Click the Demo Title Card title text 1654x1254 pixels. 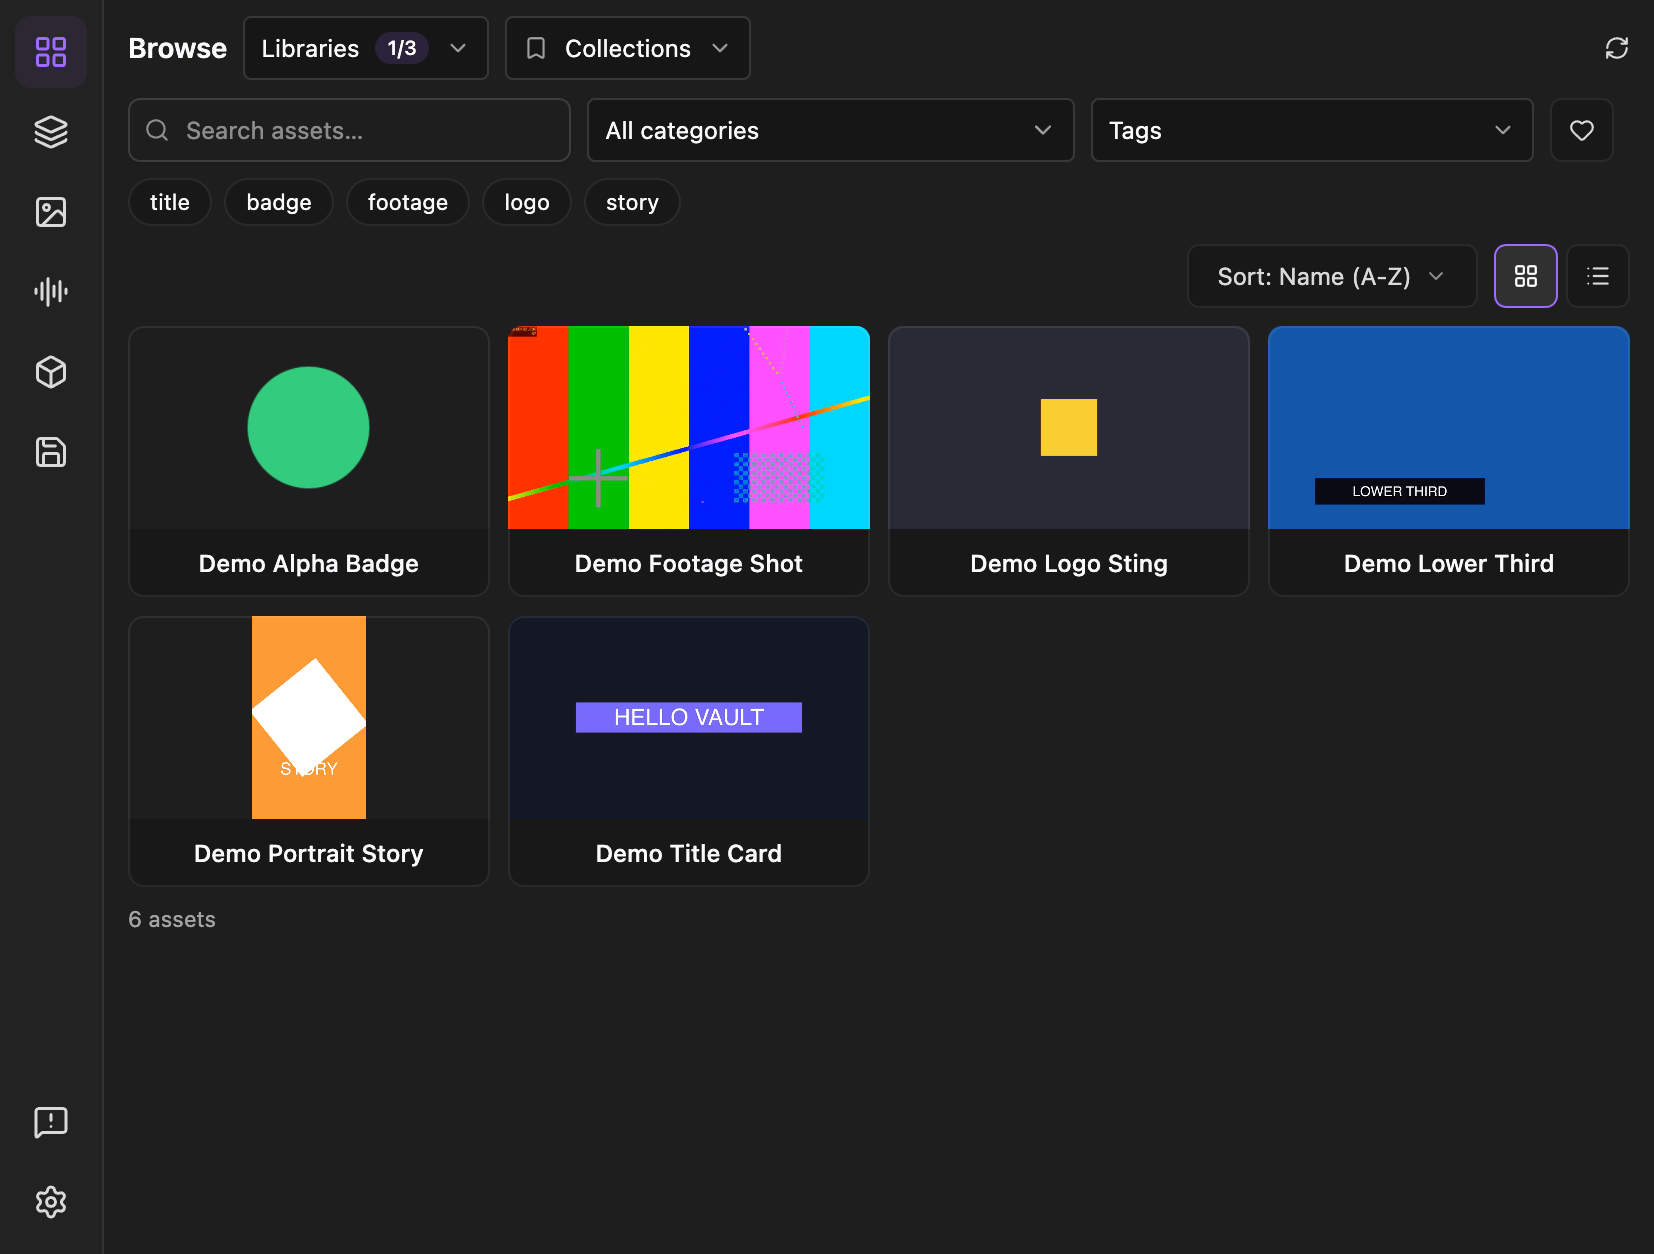point(689,854)
